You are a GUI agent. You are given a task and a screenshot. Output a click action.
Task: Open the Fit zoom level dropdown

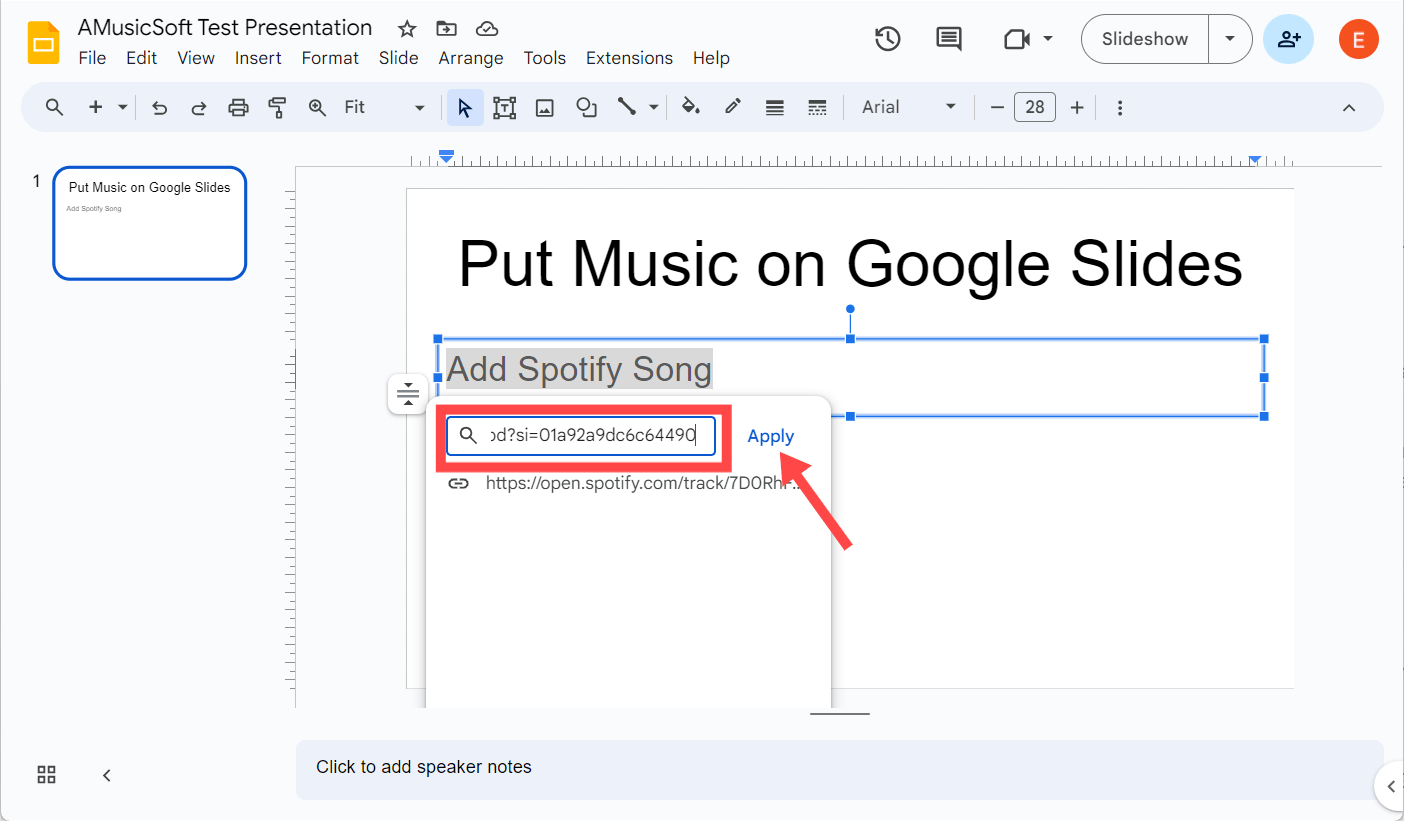[x=385, y=107]
